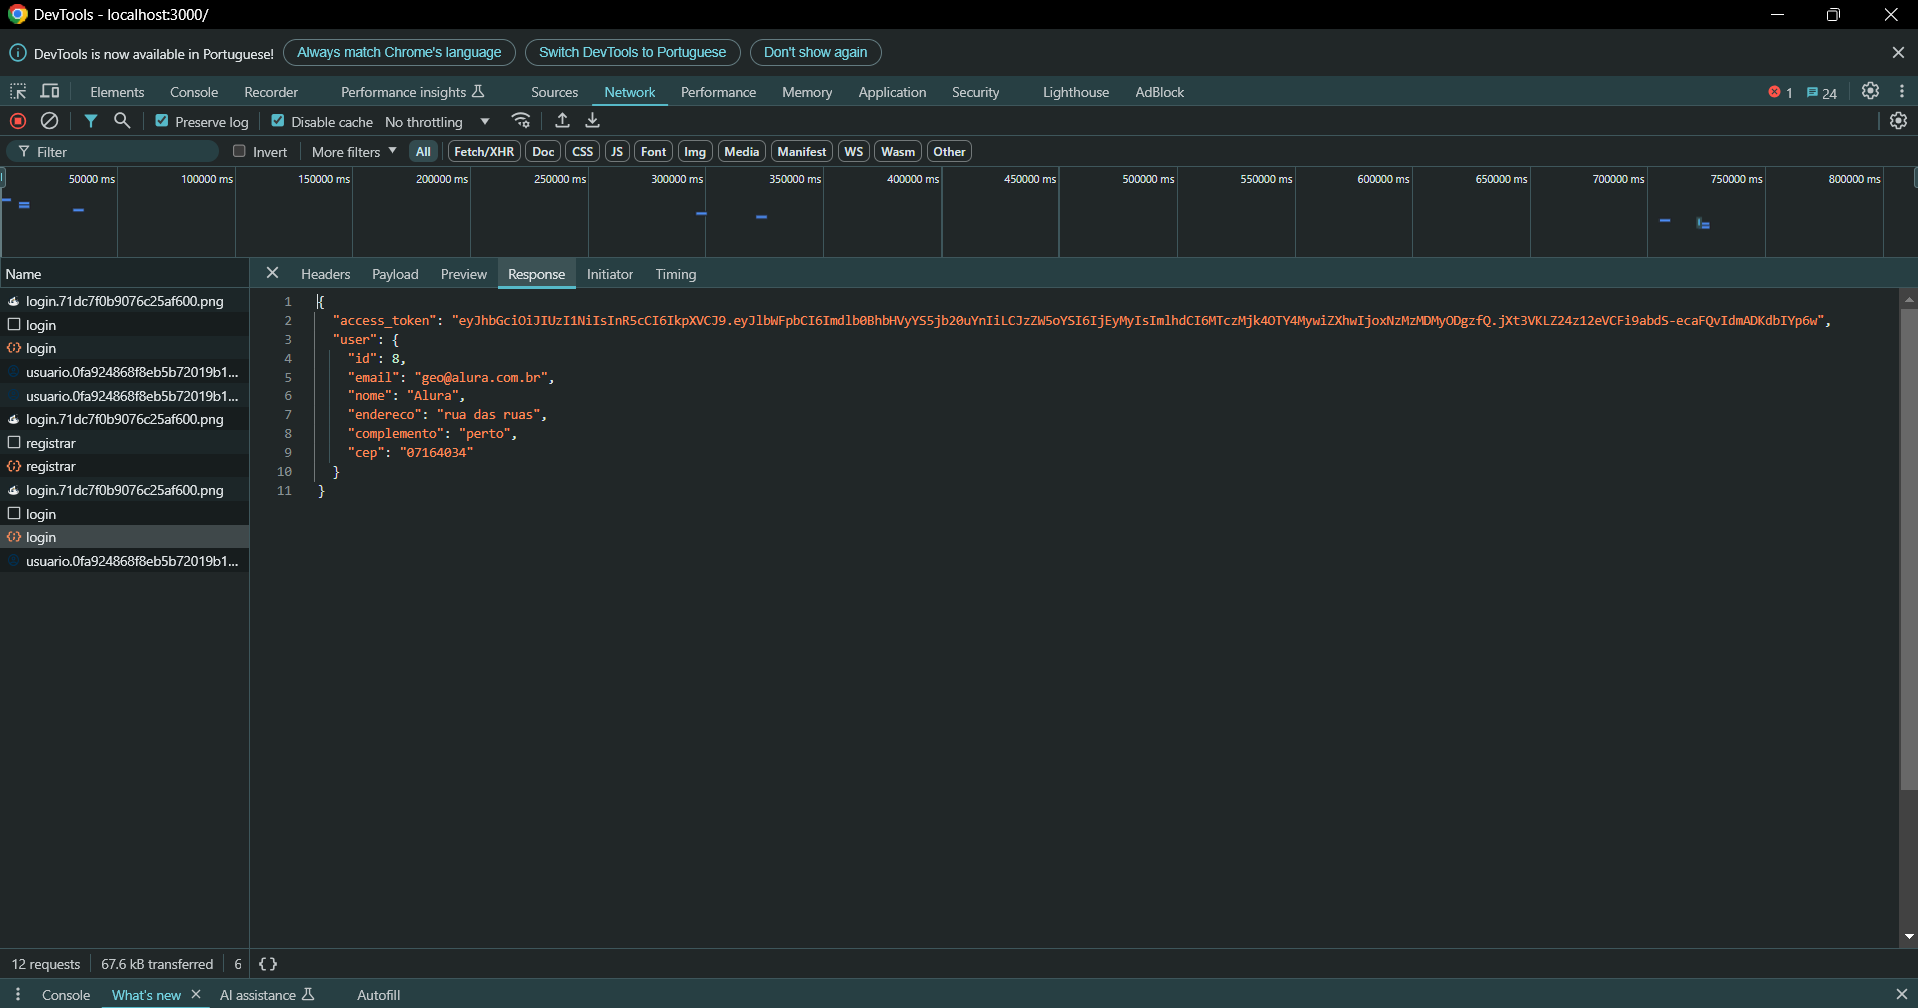Pretty print response with braces icon

[x=268, y=964]
